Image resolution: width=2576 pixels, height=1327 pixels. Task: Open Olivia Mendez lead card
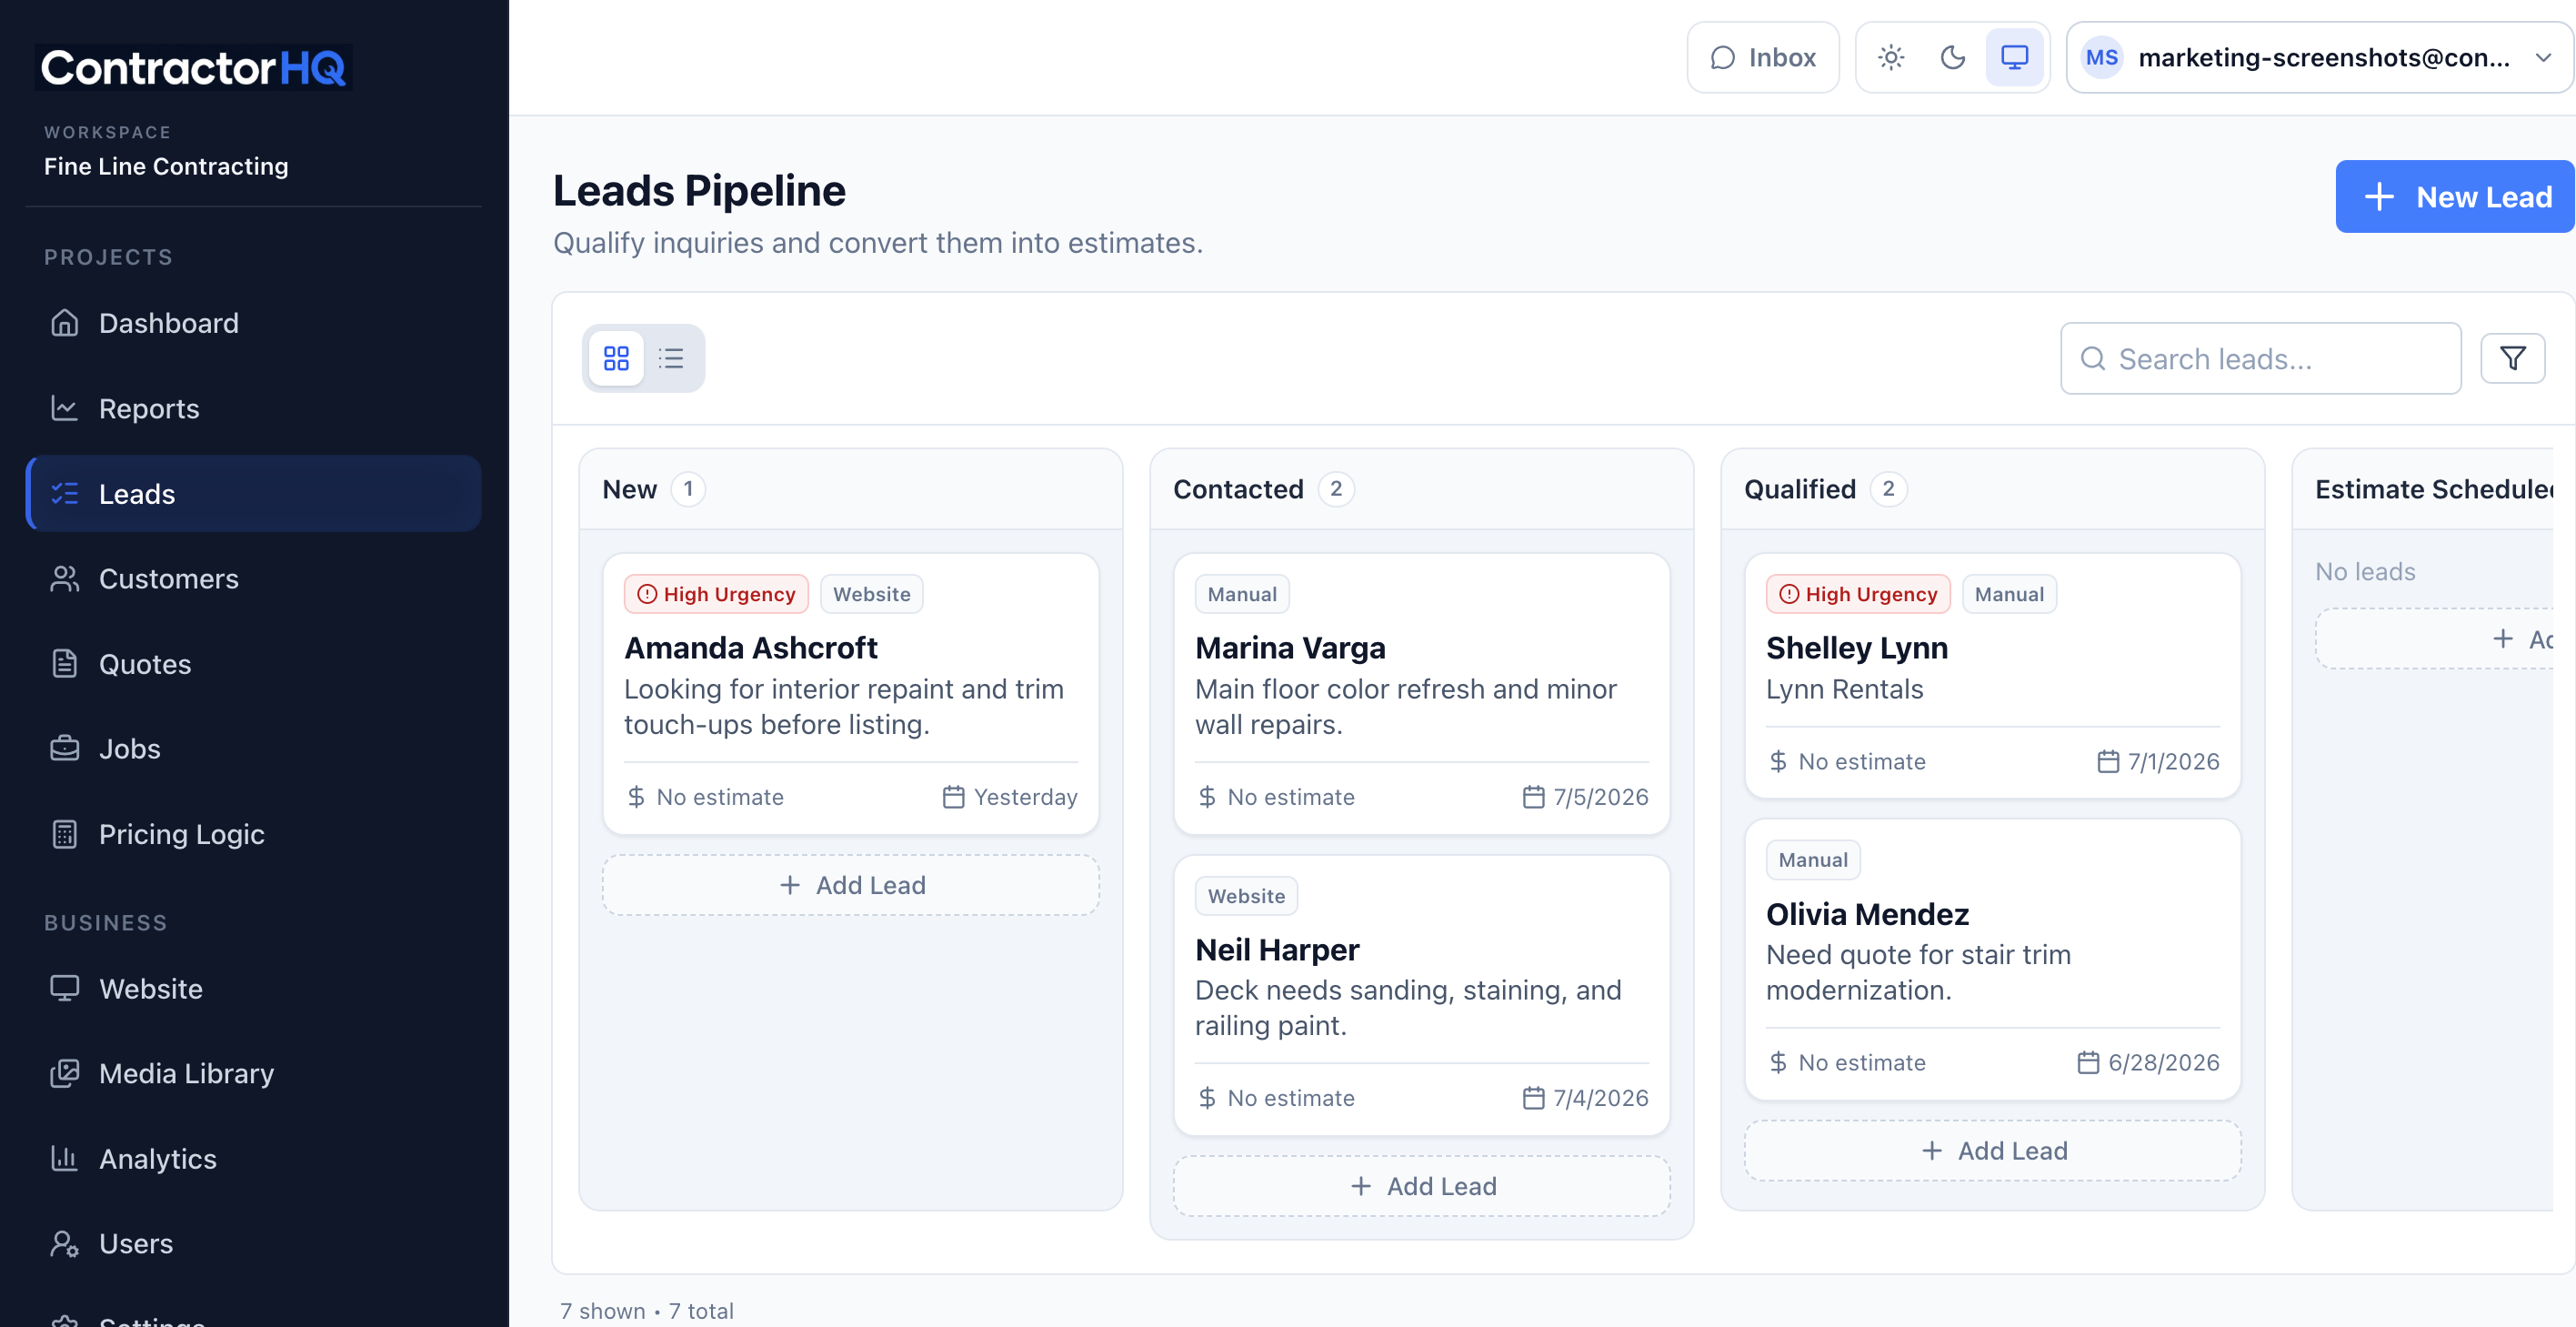(x=1993, y=960)
